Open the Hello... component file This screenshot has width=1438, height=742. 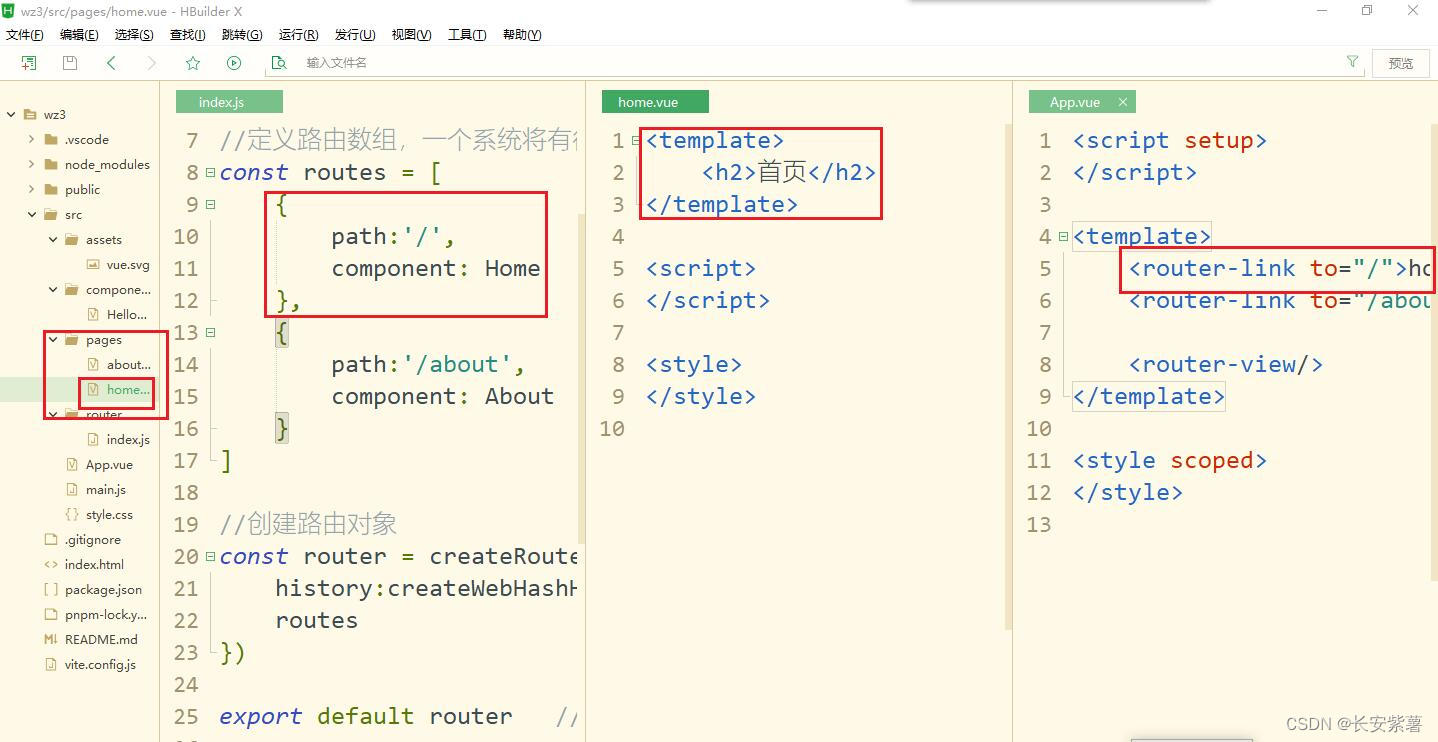[x=118, y=315]
